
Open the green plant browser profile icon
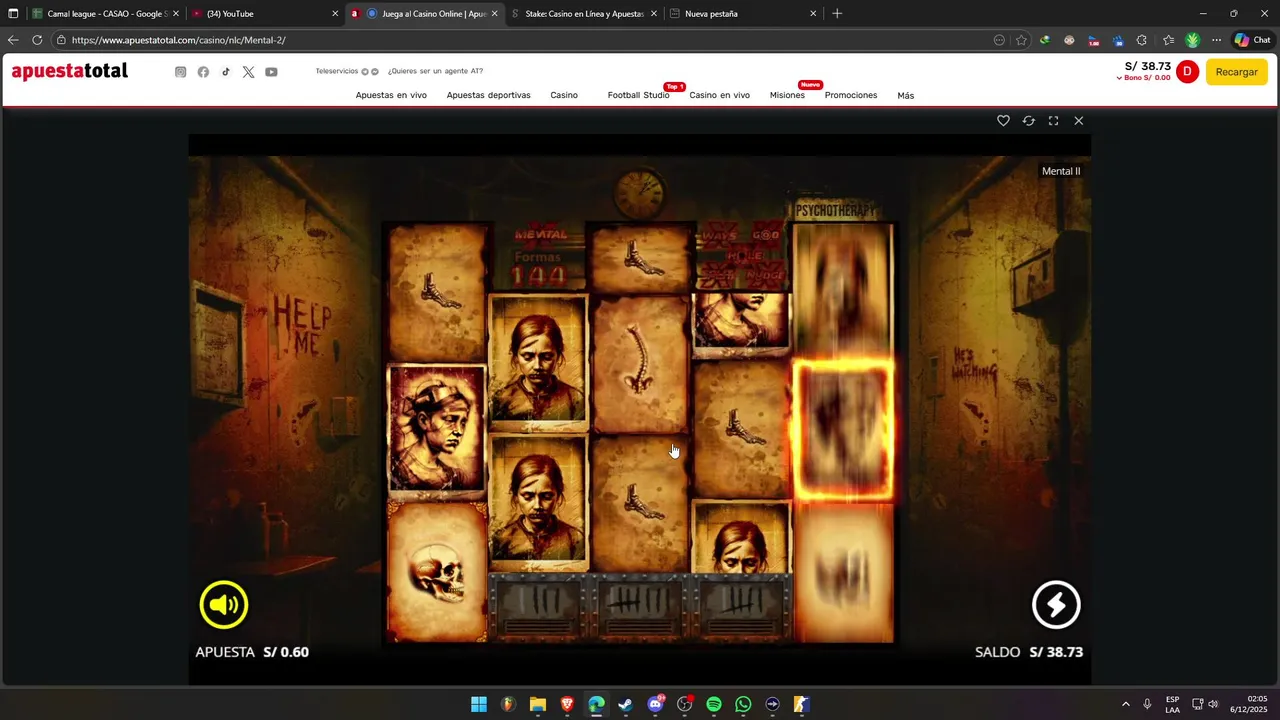[x=1192, y=40]
